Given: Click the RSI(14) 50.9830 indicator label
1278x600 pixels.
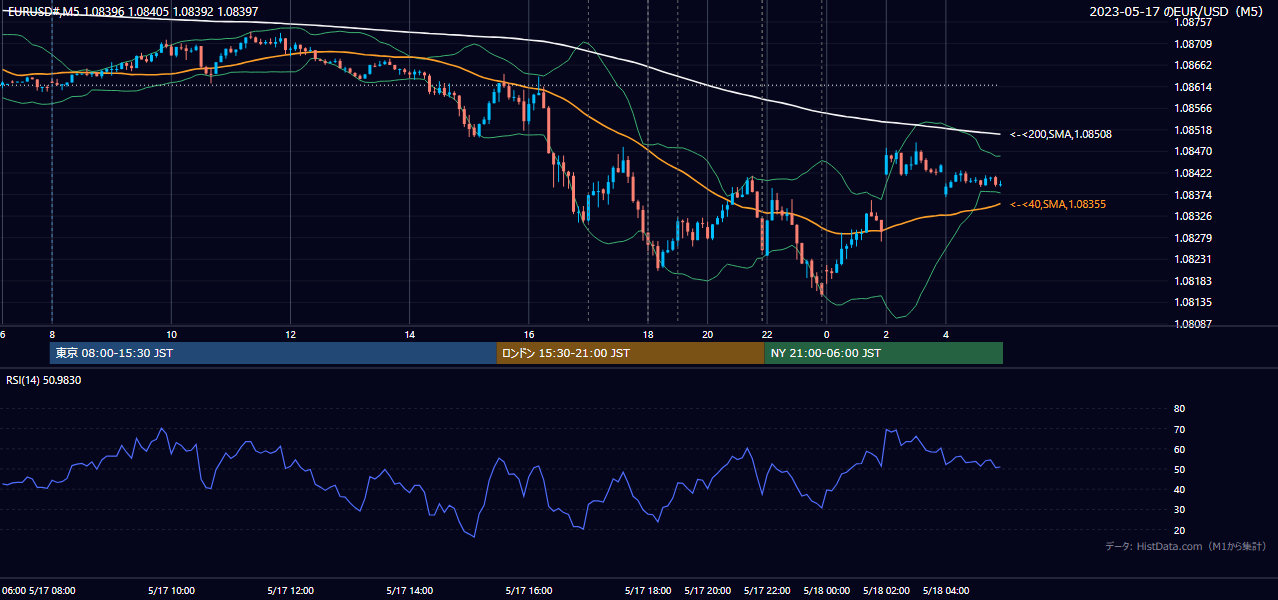Looking at the screenshot, I should coord(44,380).
